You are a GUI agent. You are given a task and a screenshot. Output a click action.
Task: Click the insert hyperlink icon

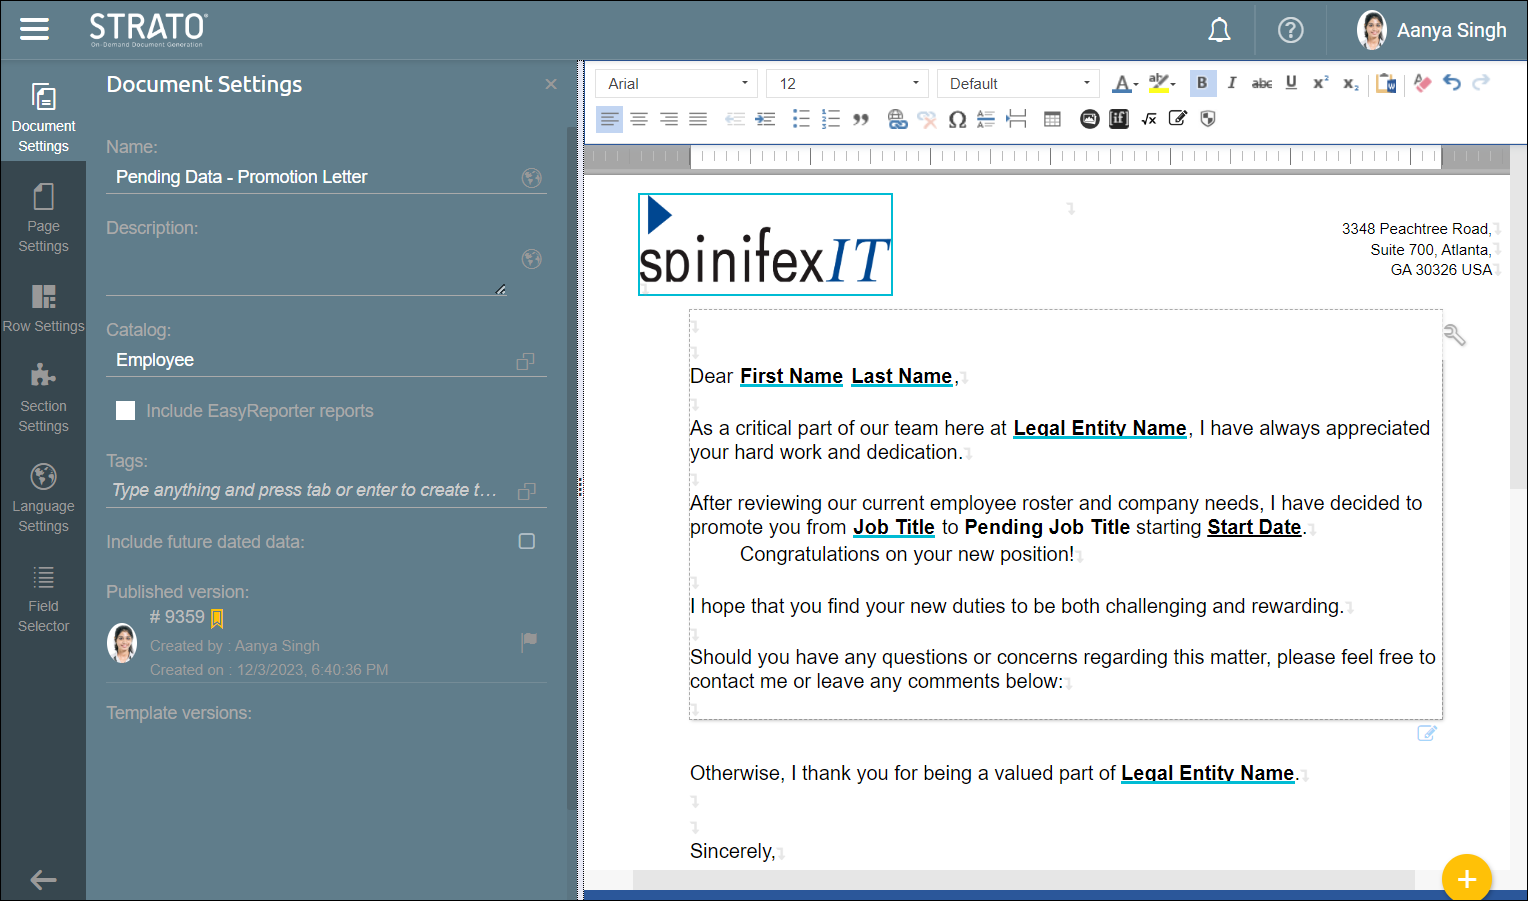coord(897,119)
